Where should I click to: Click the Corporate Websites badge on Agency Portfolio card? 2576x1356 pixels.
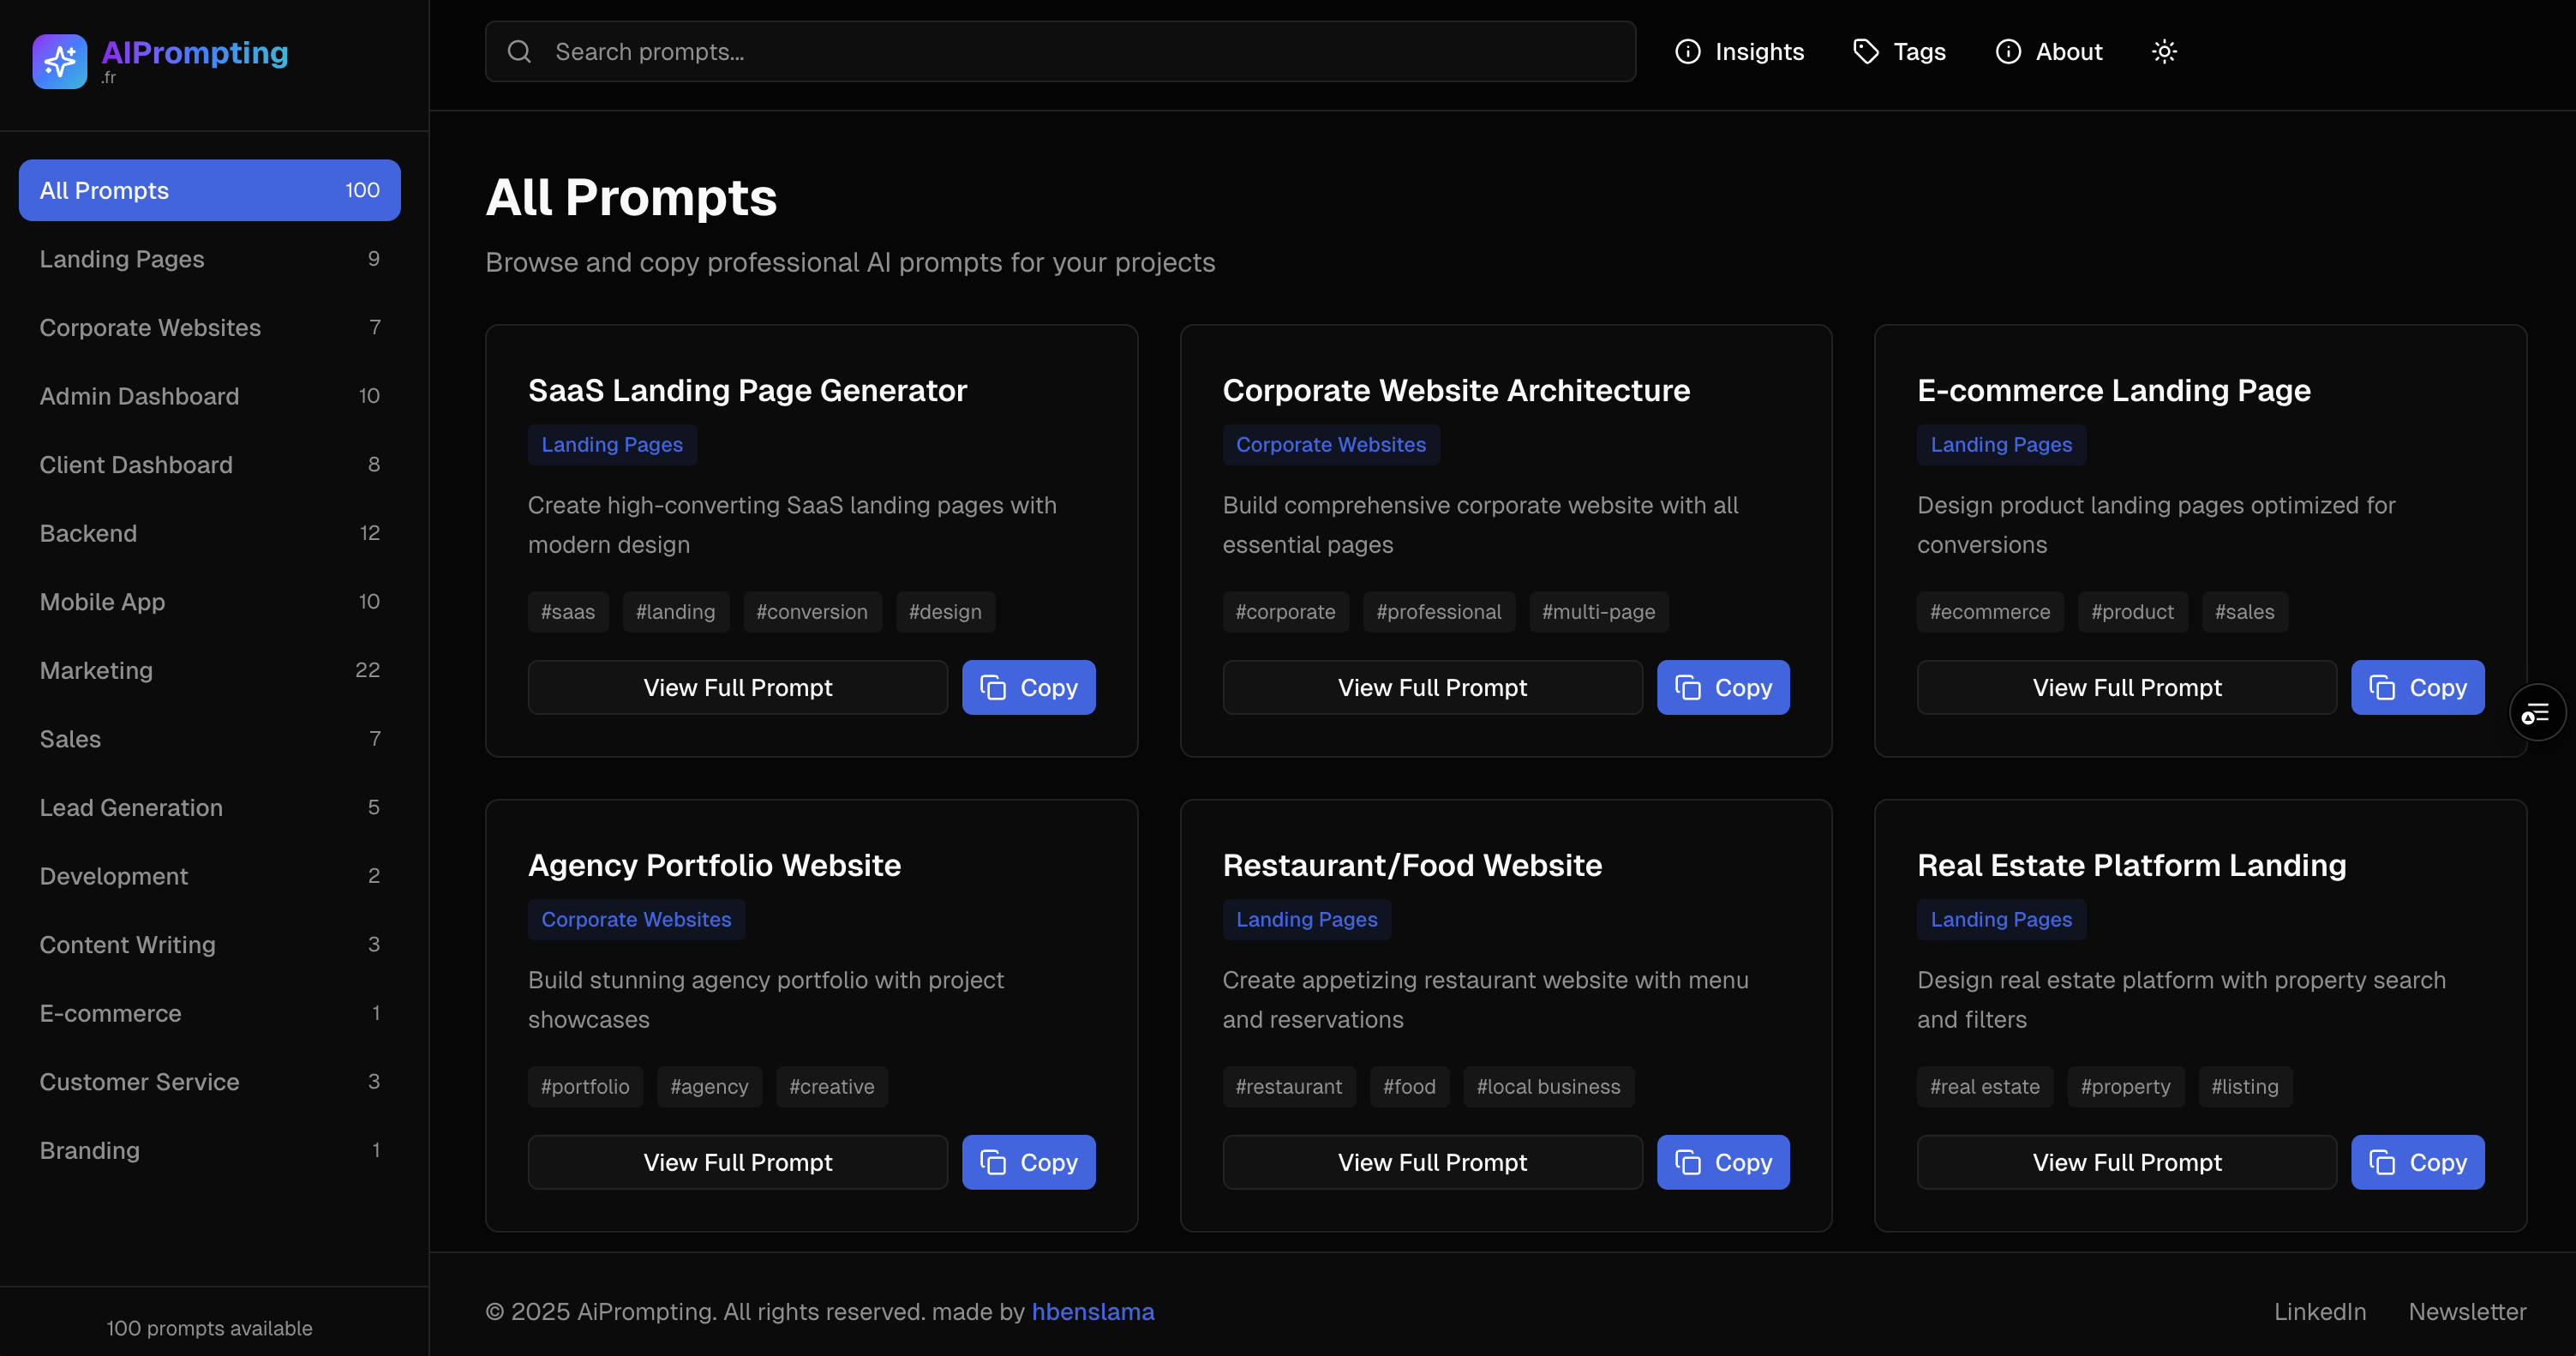coord(636,919)
